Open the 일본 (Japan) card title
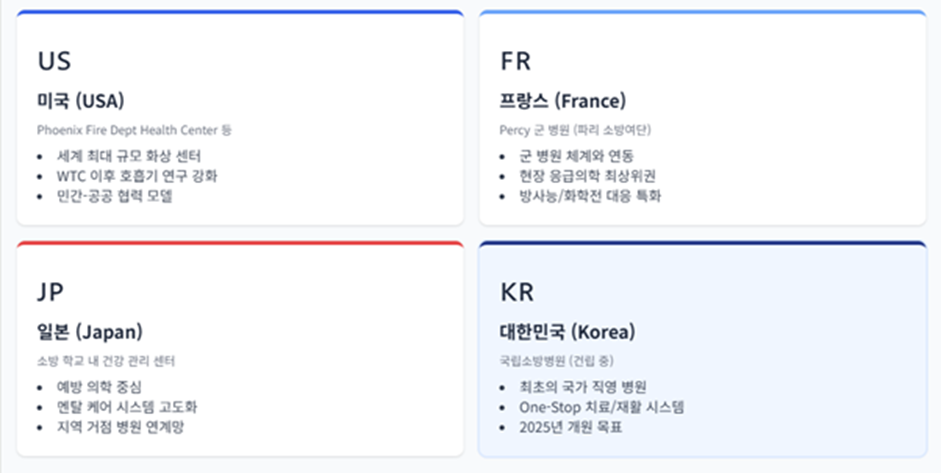 [x=90, y=332]
